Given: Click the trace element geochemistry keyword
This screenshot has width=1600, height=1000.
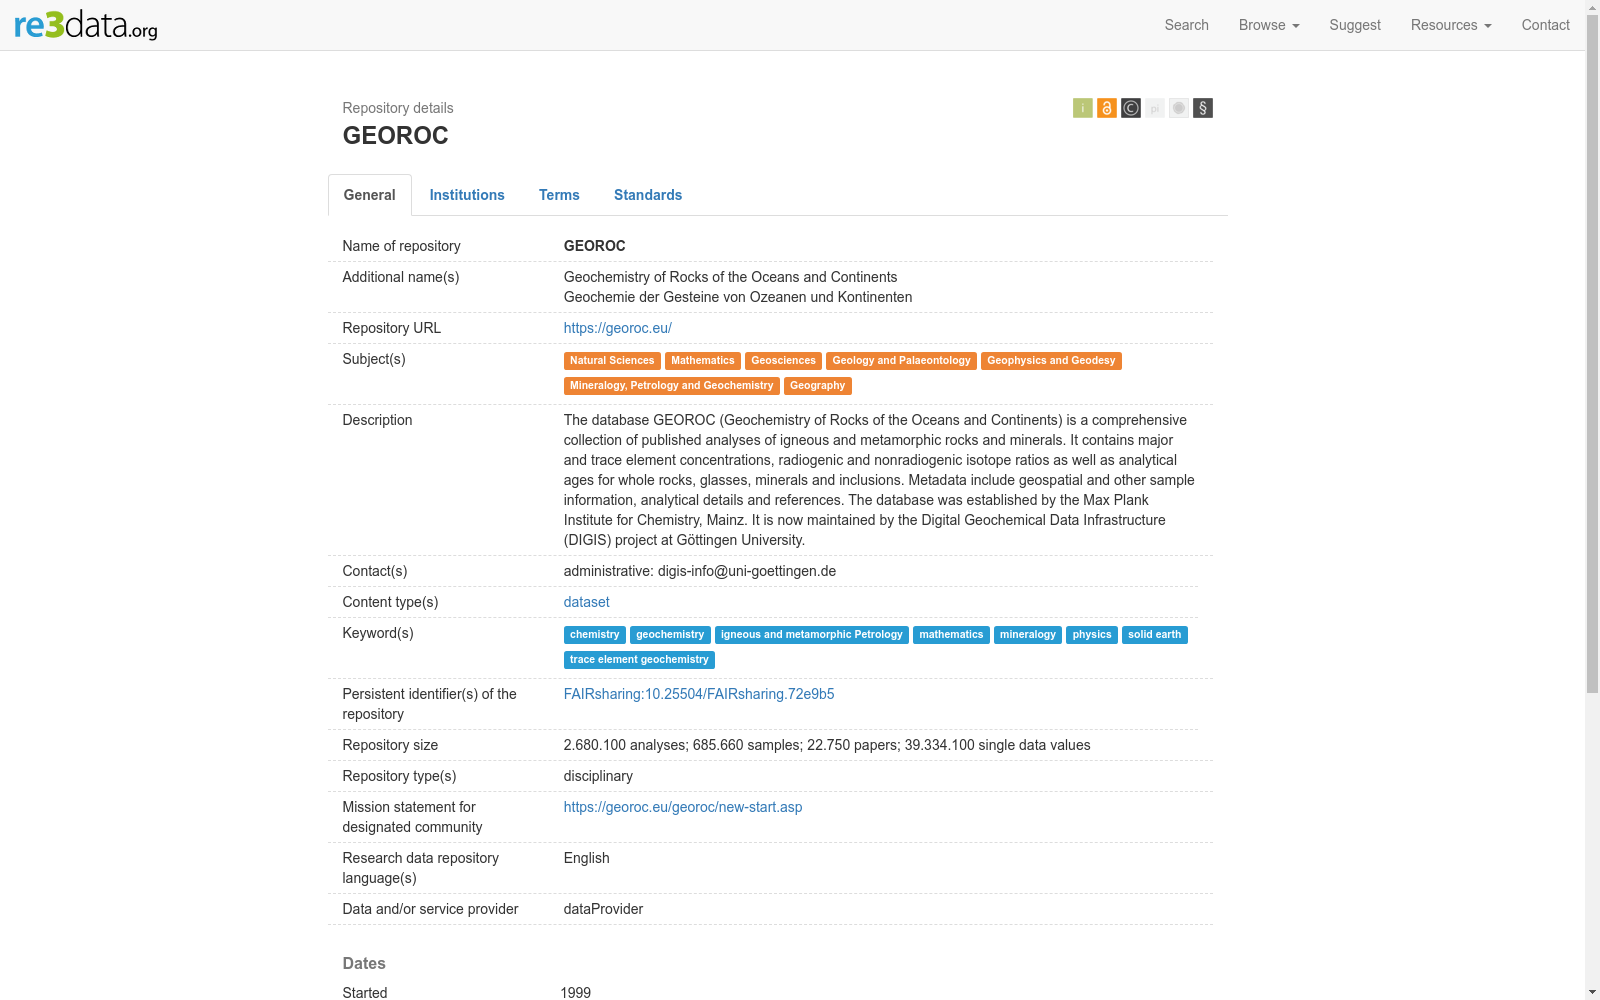Looking at the screenshot, I should pyautogui.click(x=639, y=660).
